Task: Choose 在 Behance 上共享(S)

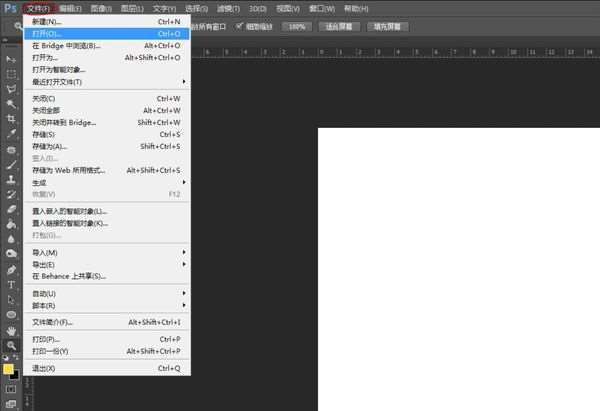Action: pos(107,276)
